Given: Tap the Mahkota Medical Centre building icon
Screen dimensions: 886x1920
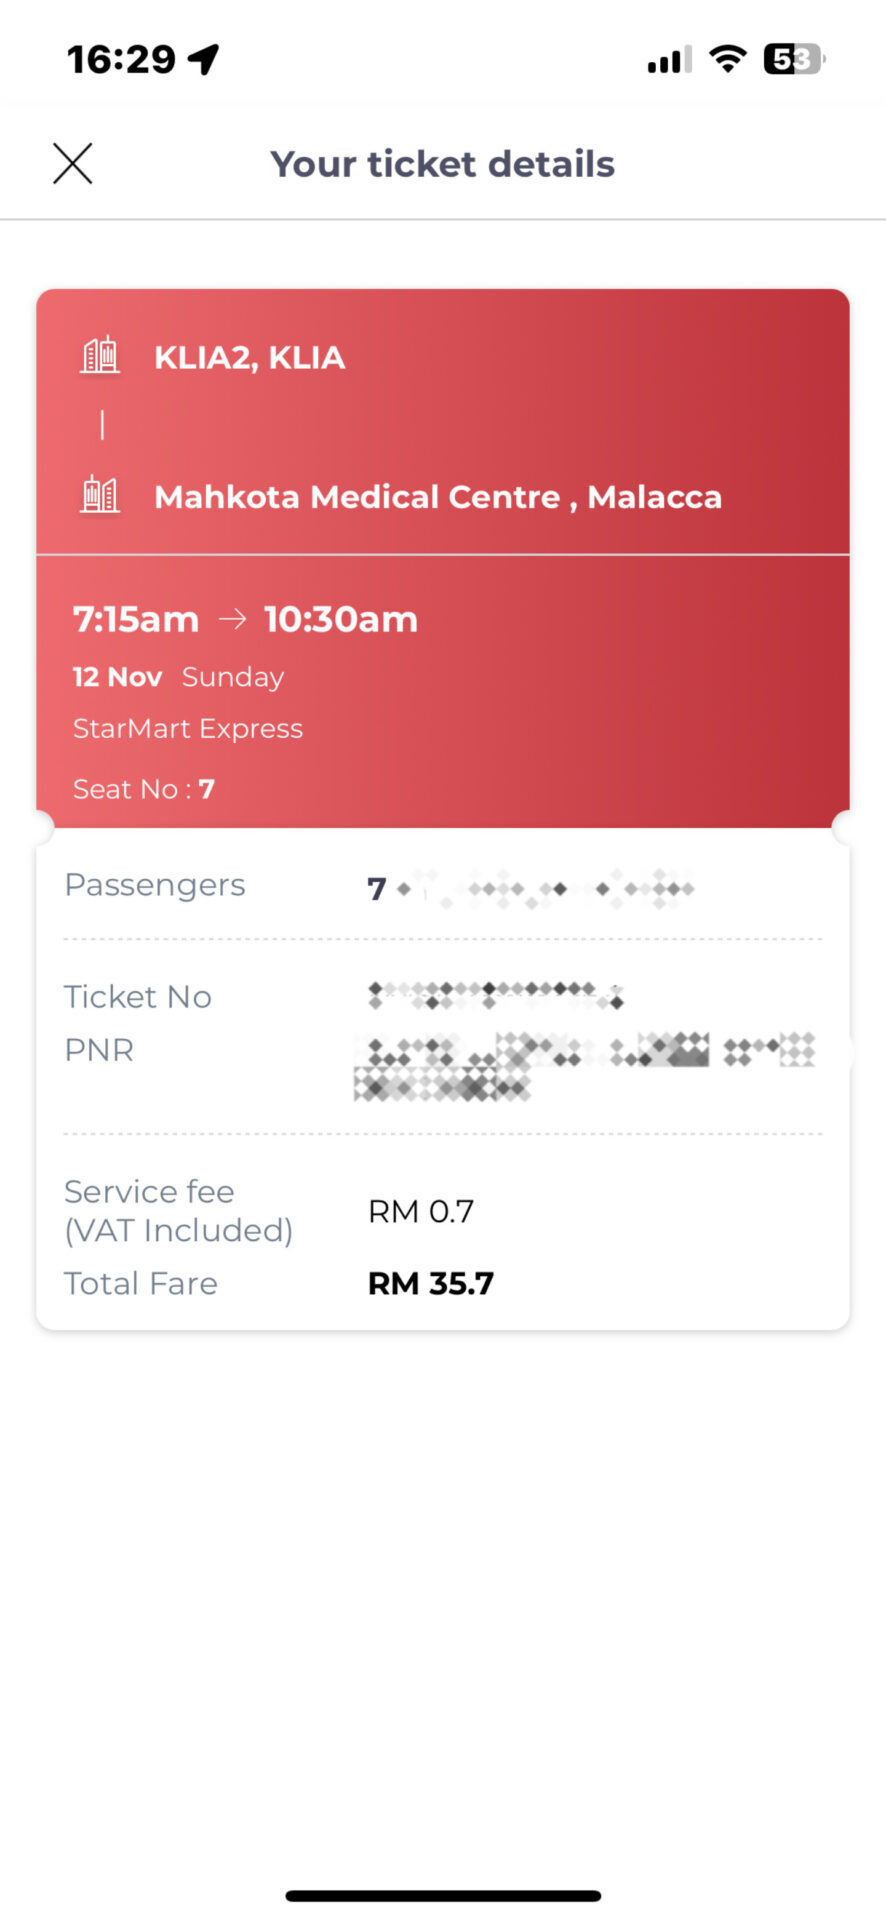Looking at the screenshot, I should pos(100,495).
